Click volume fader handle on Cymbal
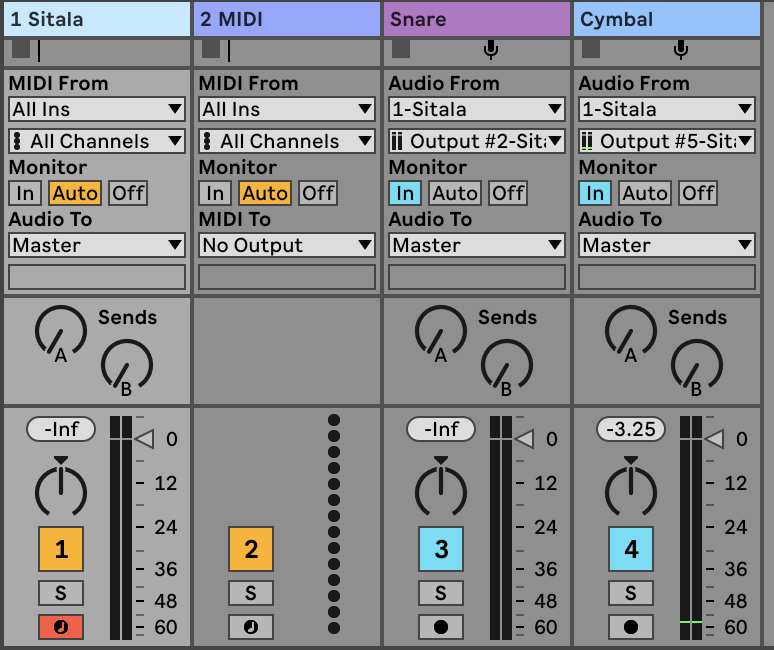This screenshot has height=650, width=774. [x=714, y=438]
